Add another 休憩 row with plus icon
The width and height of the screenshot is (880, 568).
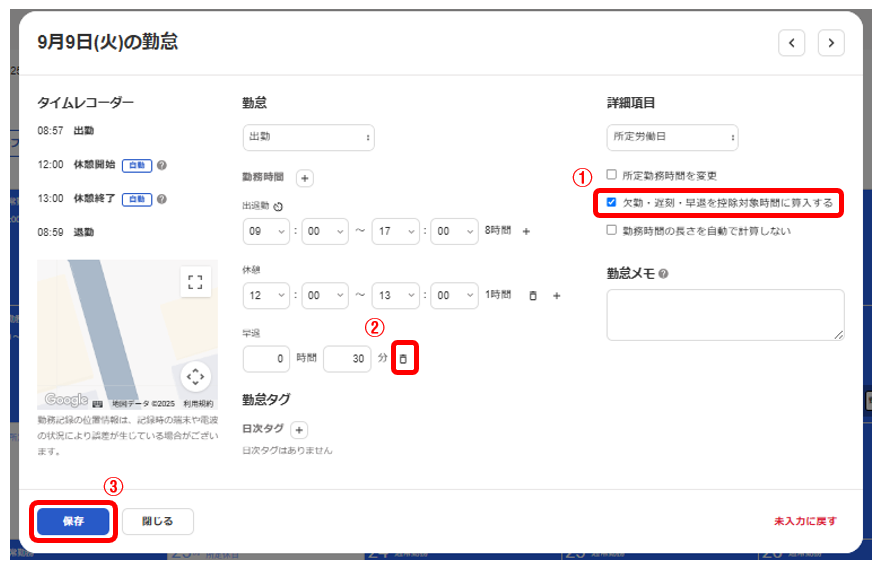(x=557, y=295)
